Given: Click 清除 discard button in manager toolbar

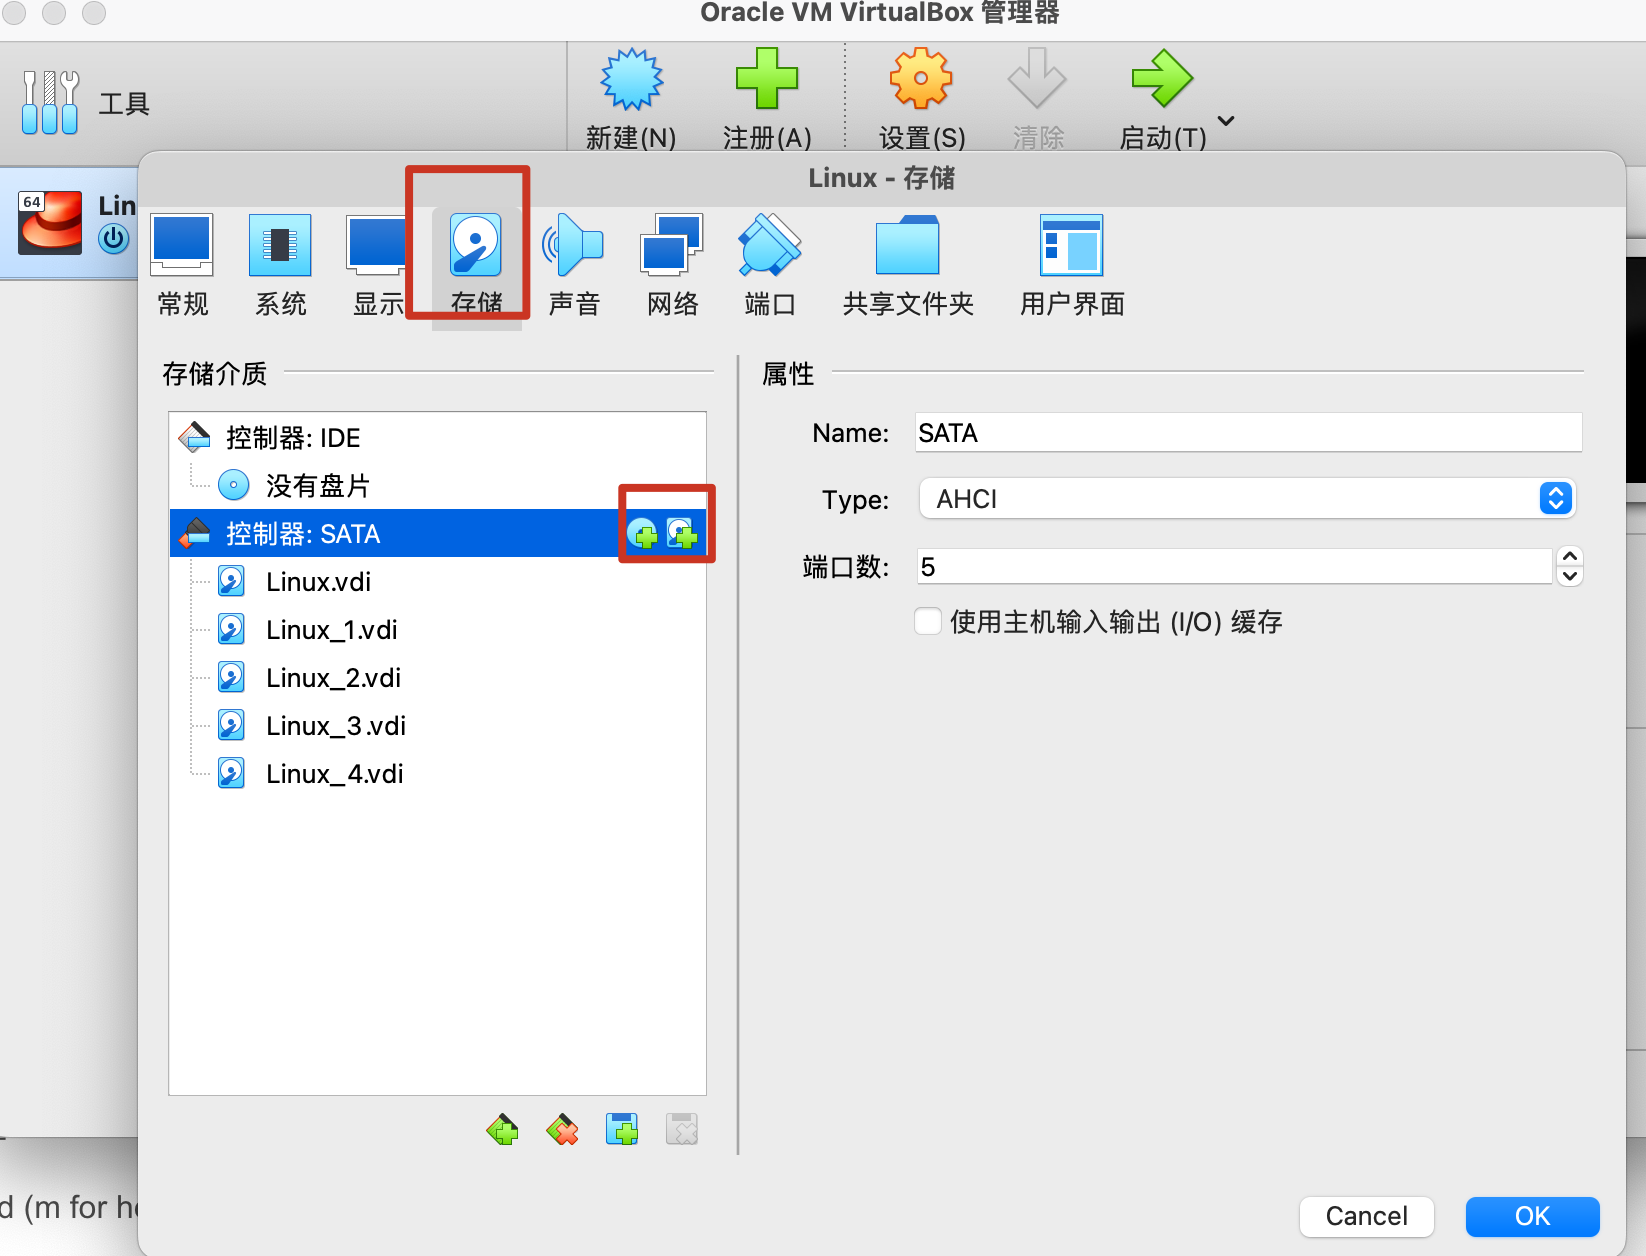Looking at the screenshot, I should pos(1037,99).
